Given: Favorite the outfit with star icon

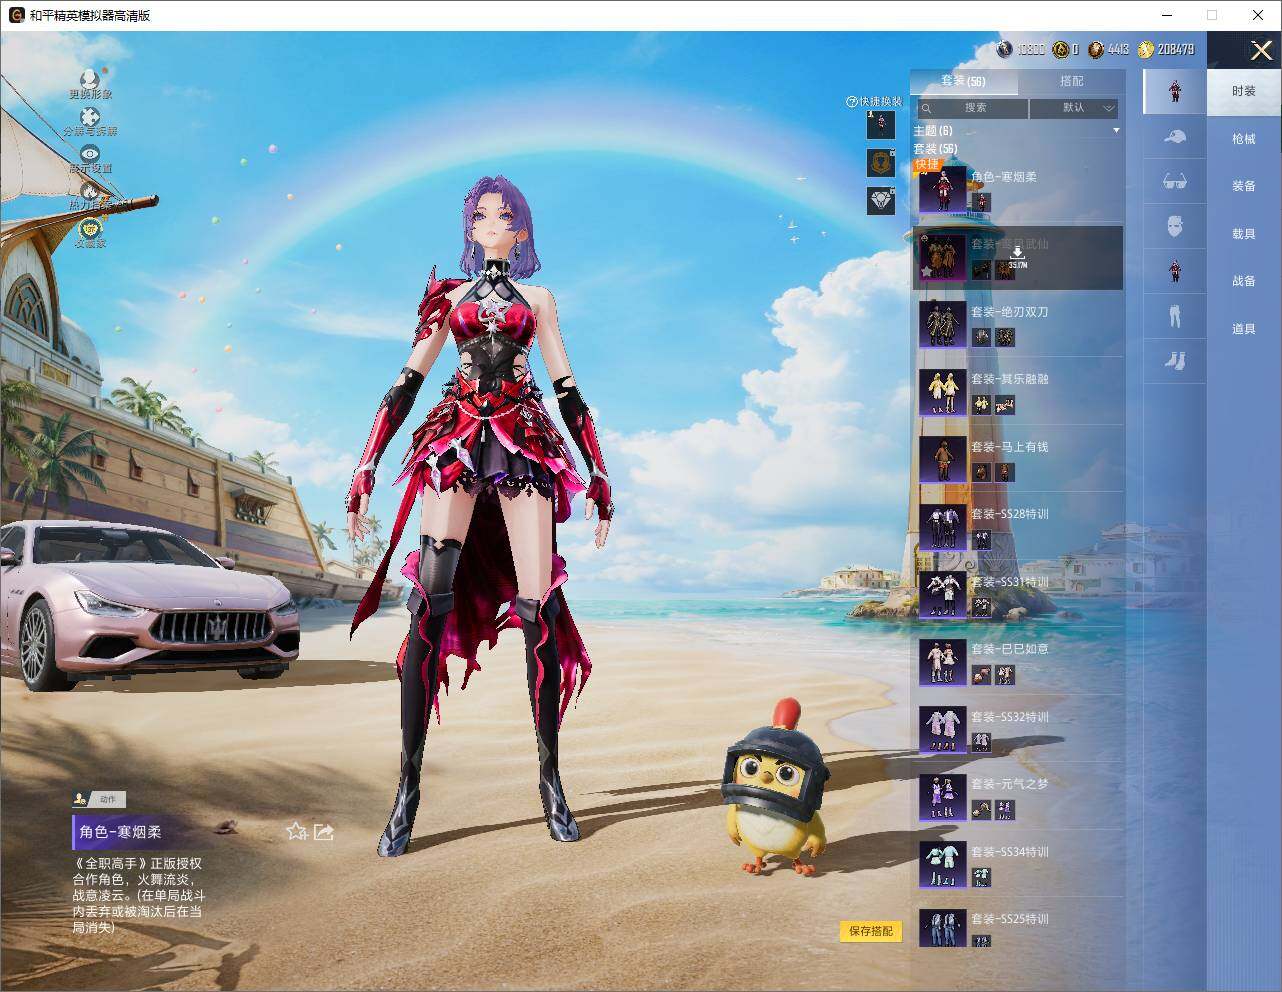Looking at the screenshot, I should [296, 831].
